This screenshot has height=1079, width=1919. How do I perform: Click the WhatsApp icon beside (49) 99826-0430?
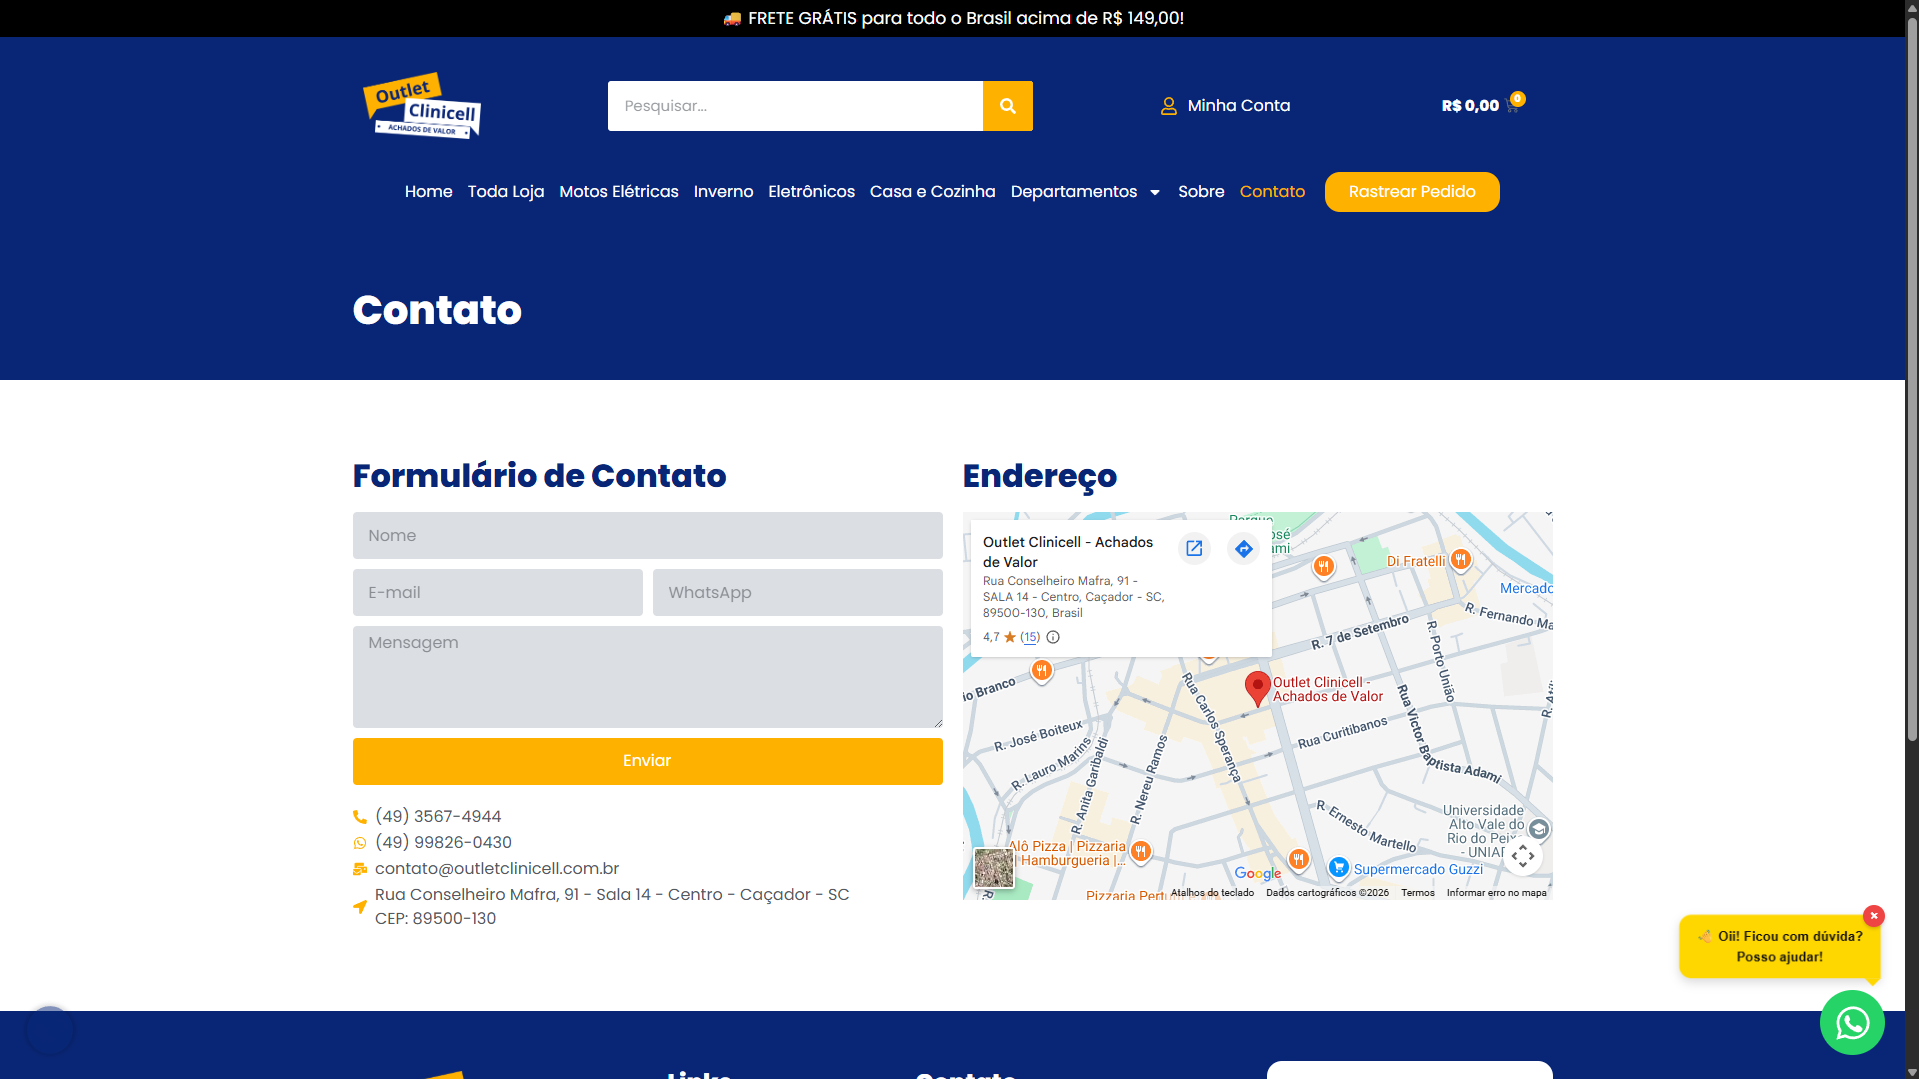(360, 843)
